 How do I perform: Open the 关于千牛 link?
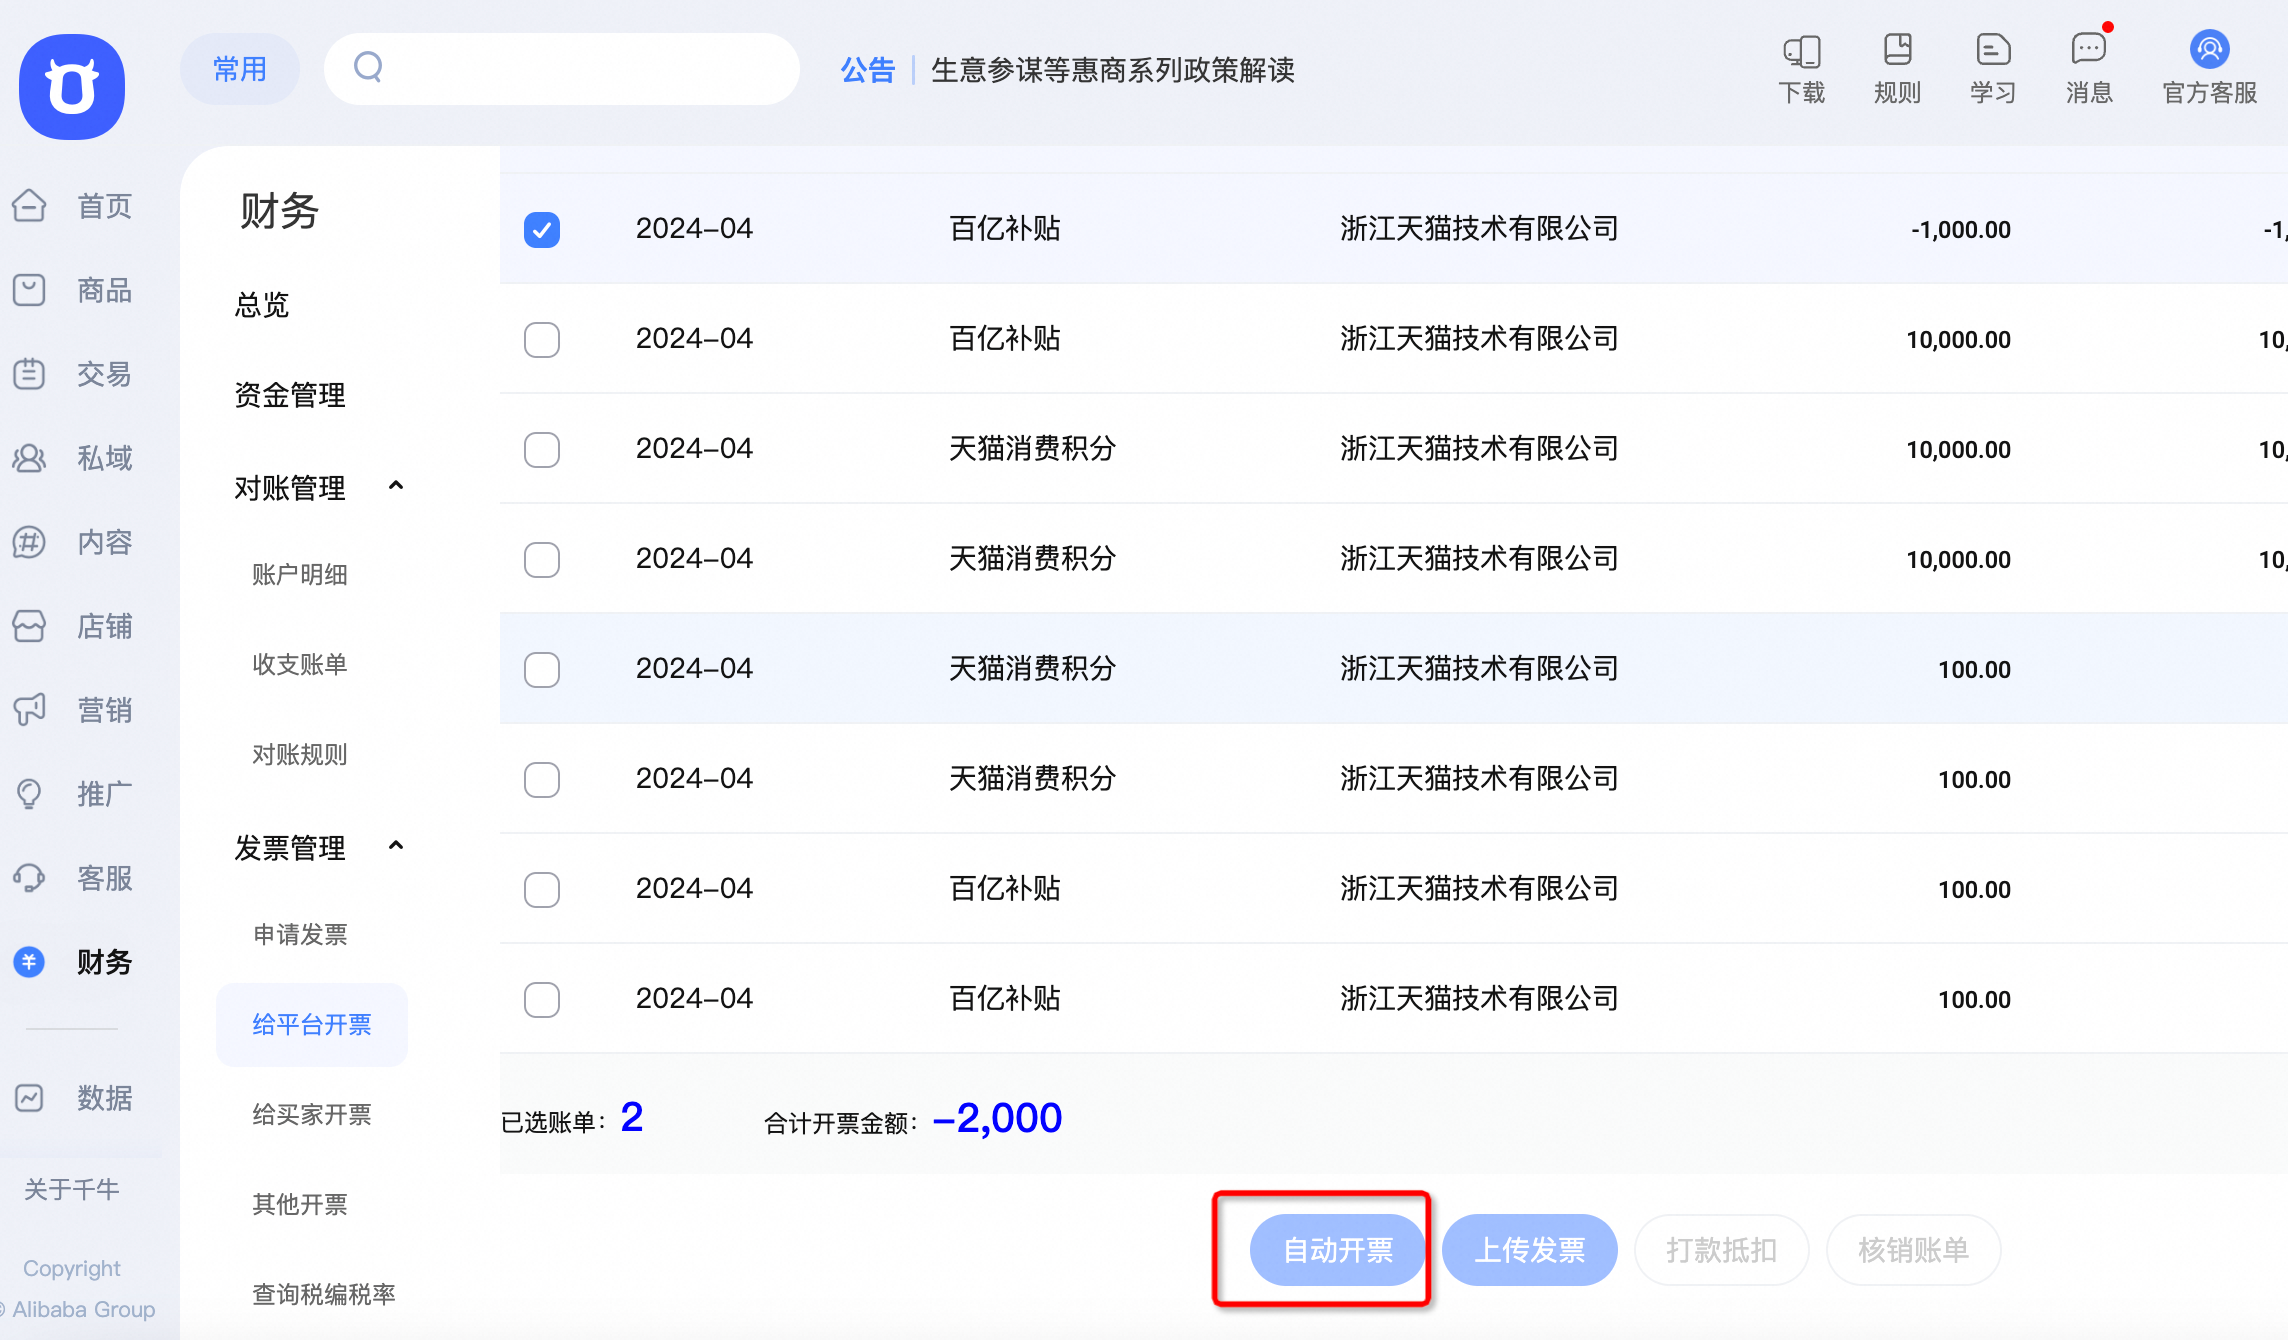(72, 1189)
